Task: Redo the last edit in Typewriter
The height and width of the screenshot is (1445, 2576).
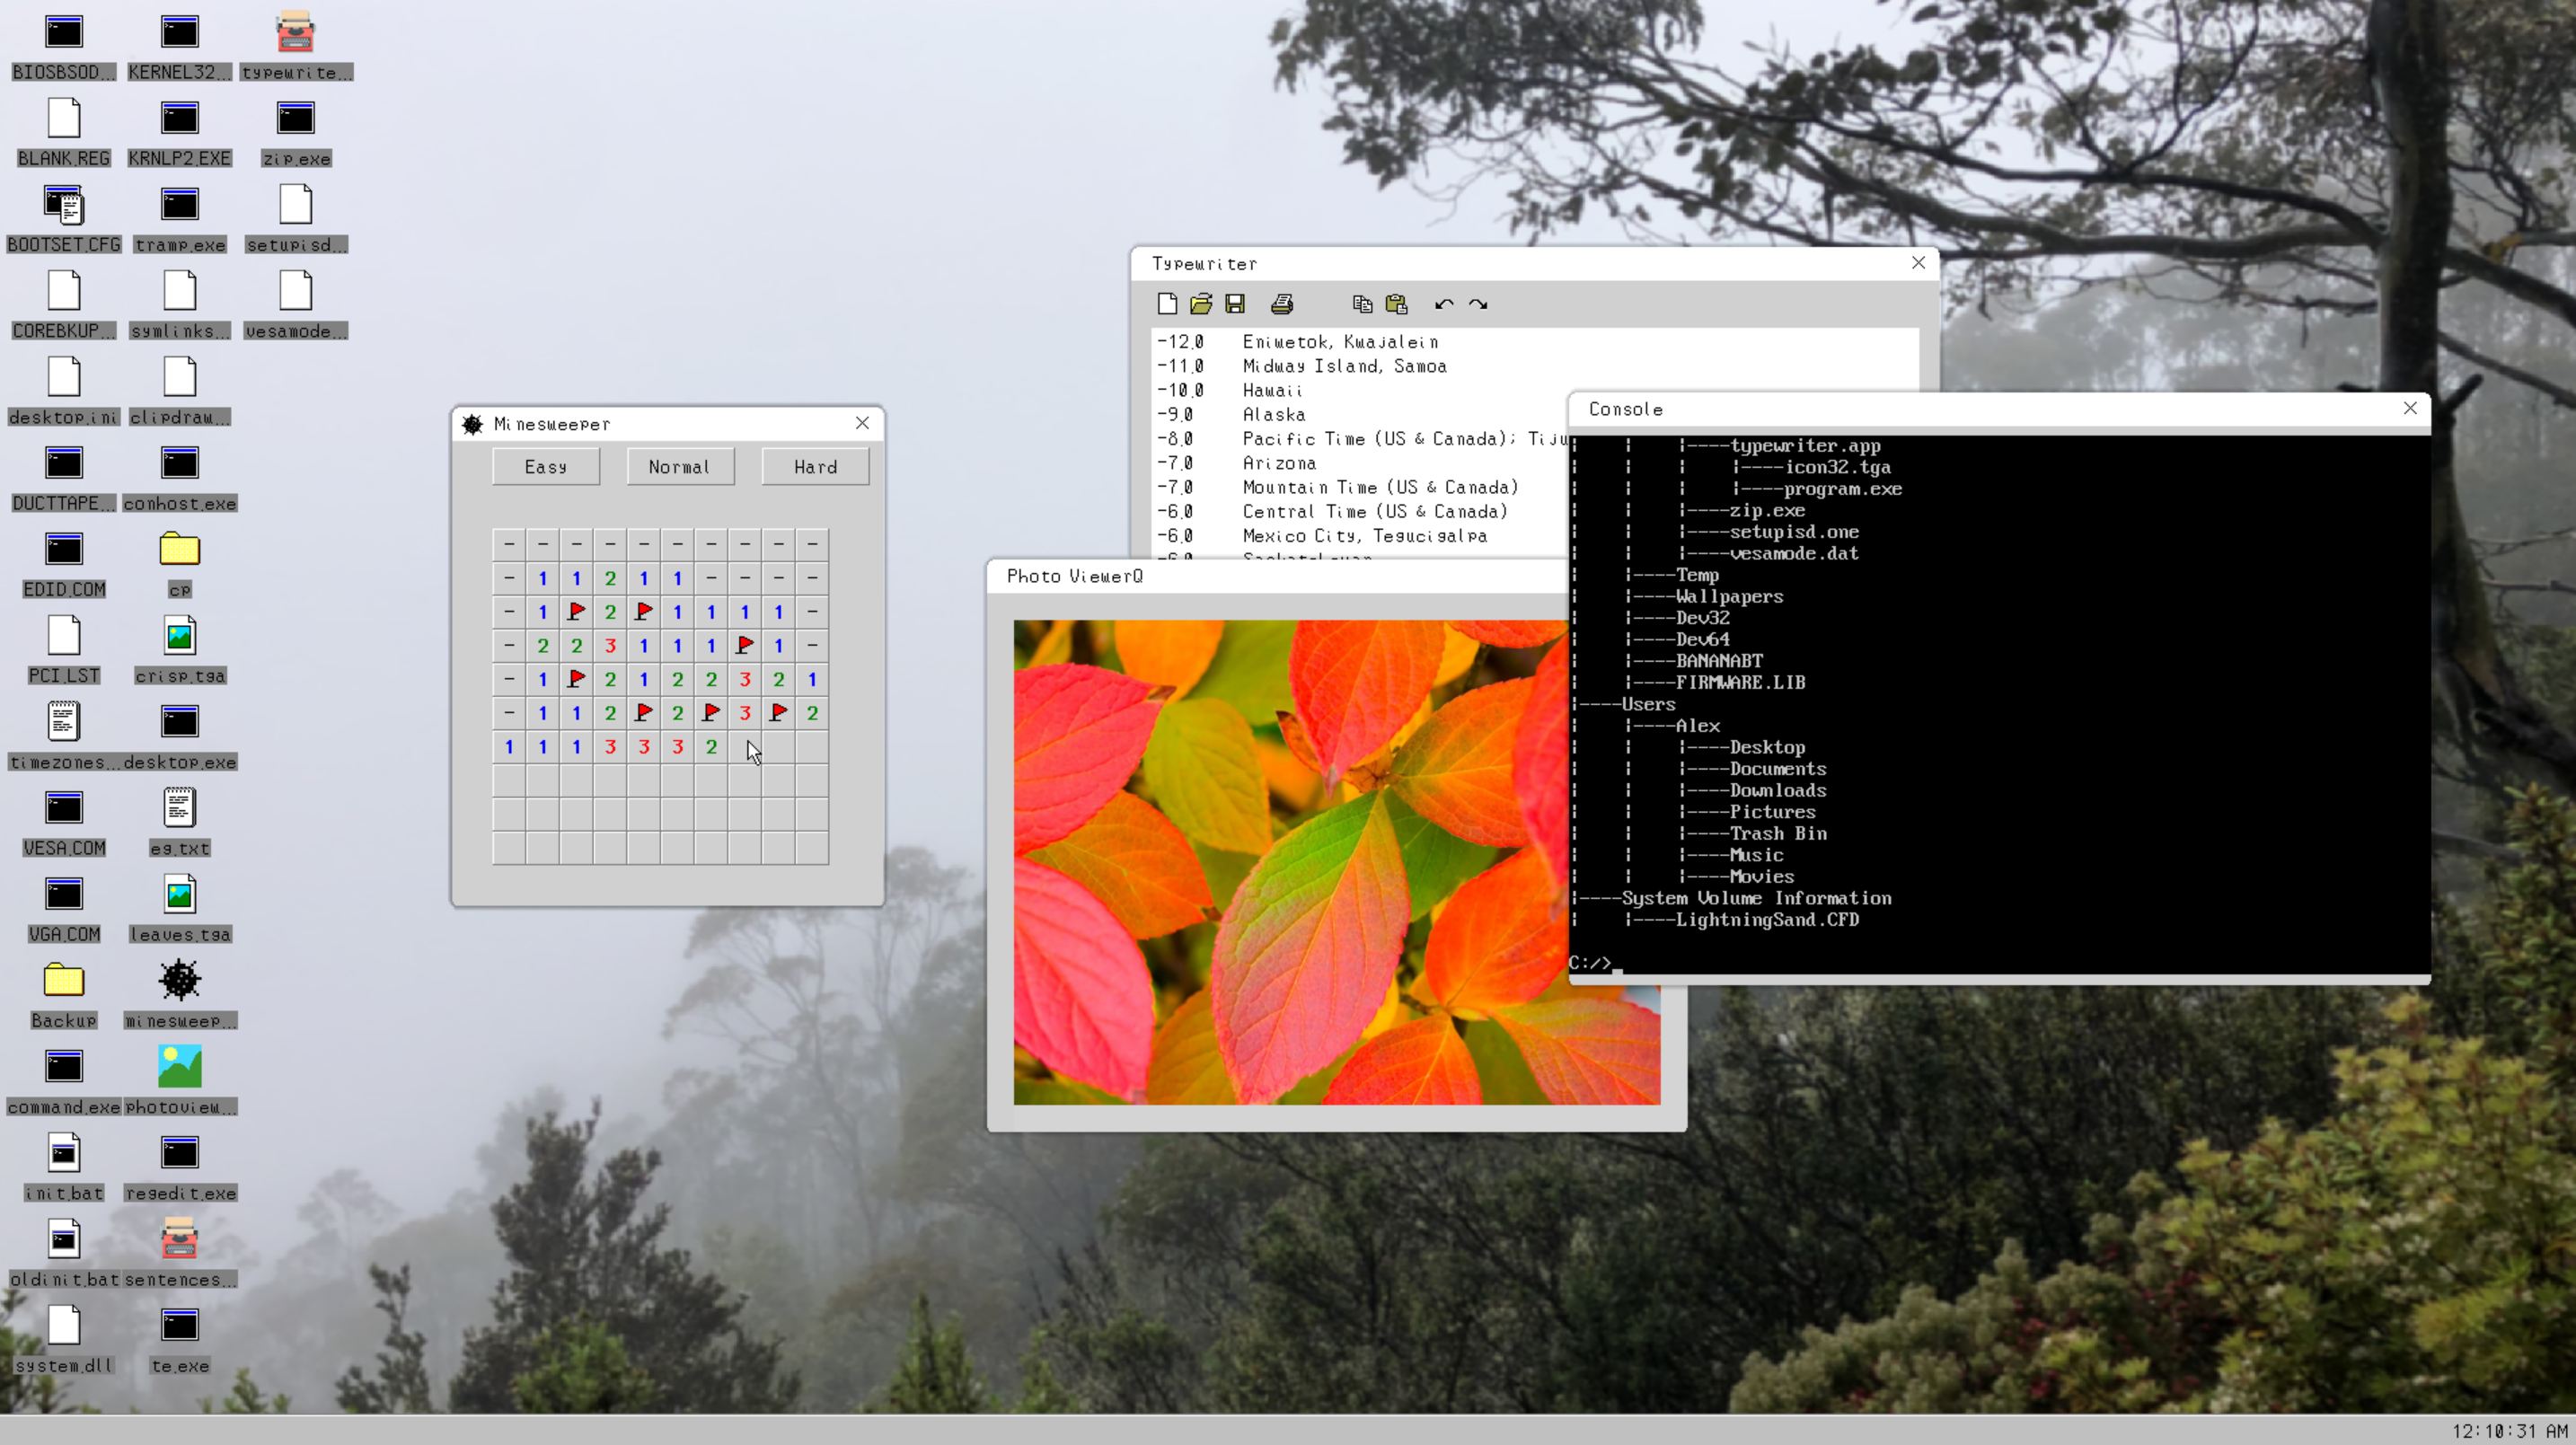Action: tap(1478, 303)
